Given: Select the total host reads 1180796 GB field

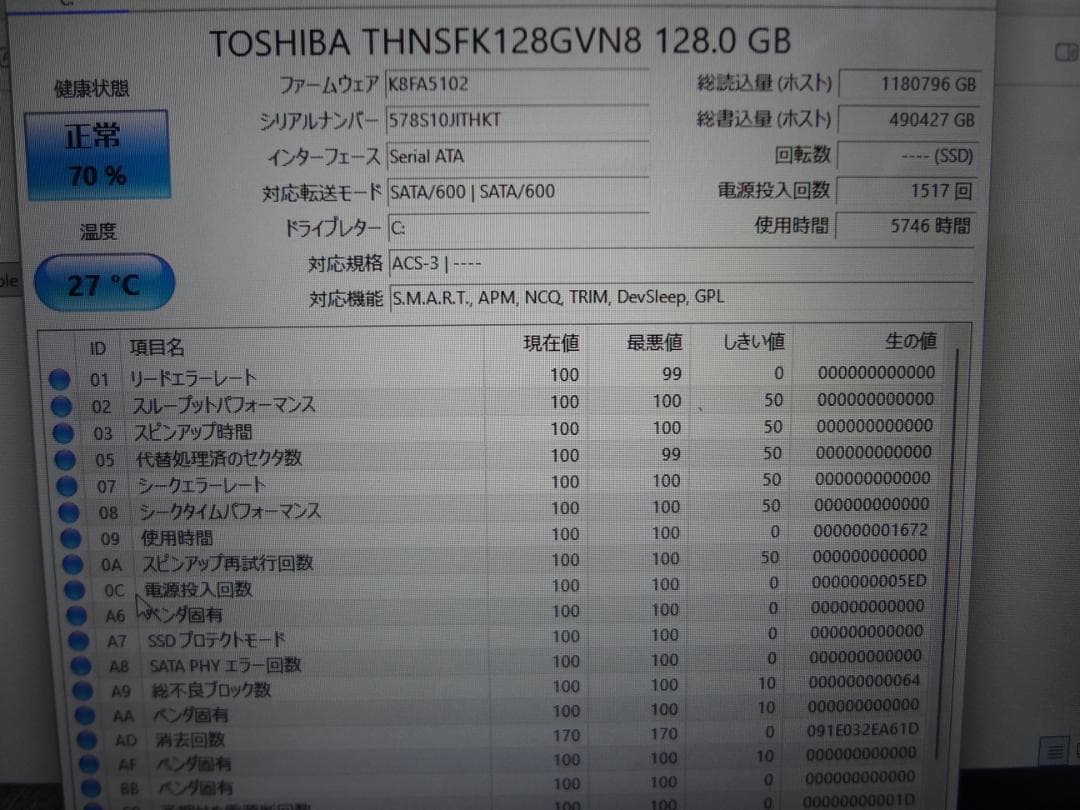Looking at the screenshot, I should tap(910, 84).
